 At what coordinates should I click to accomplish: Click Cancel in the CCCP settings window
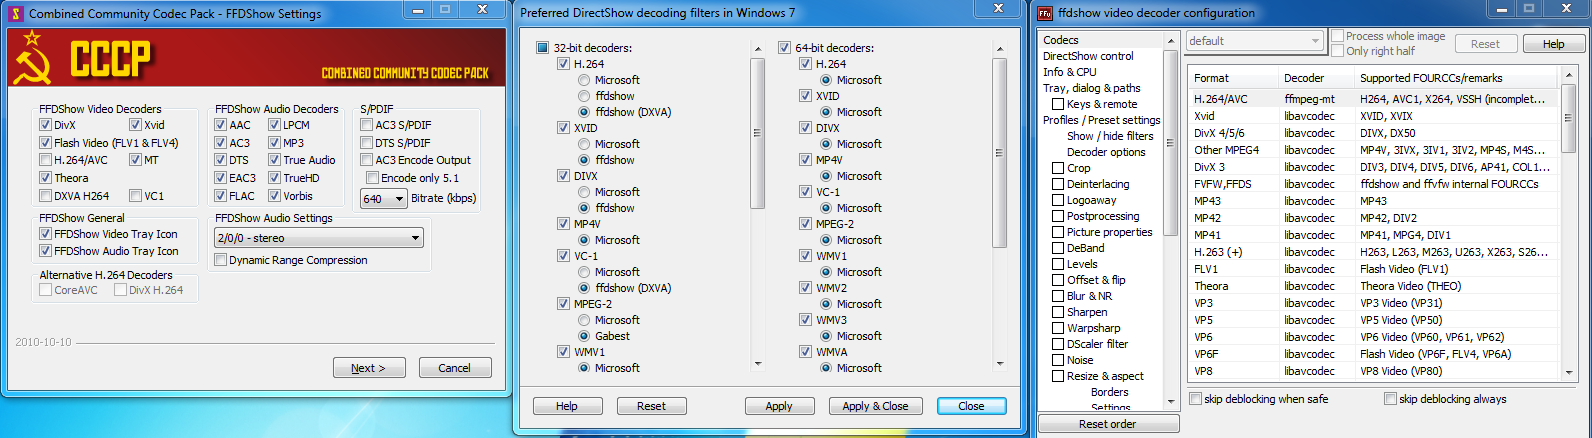454,368
